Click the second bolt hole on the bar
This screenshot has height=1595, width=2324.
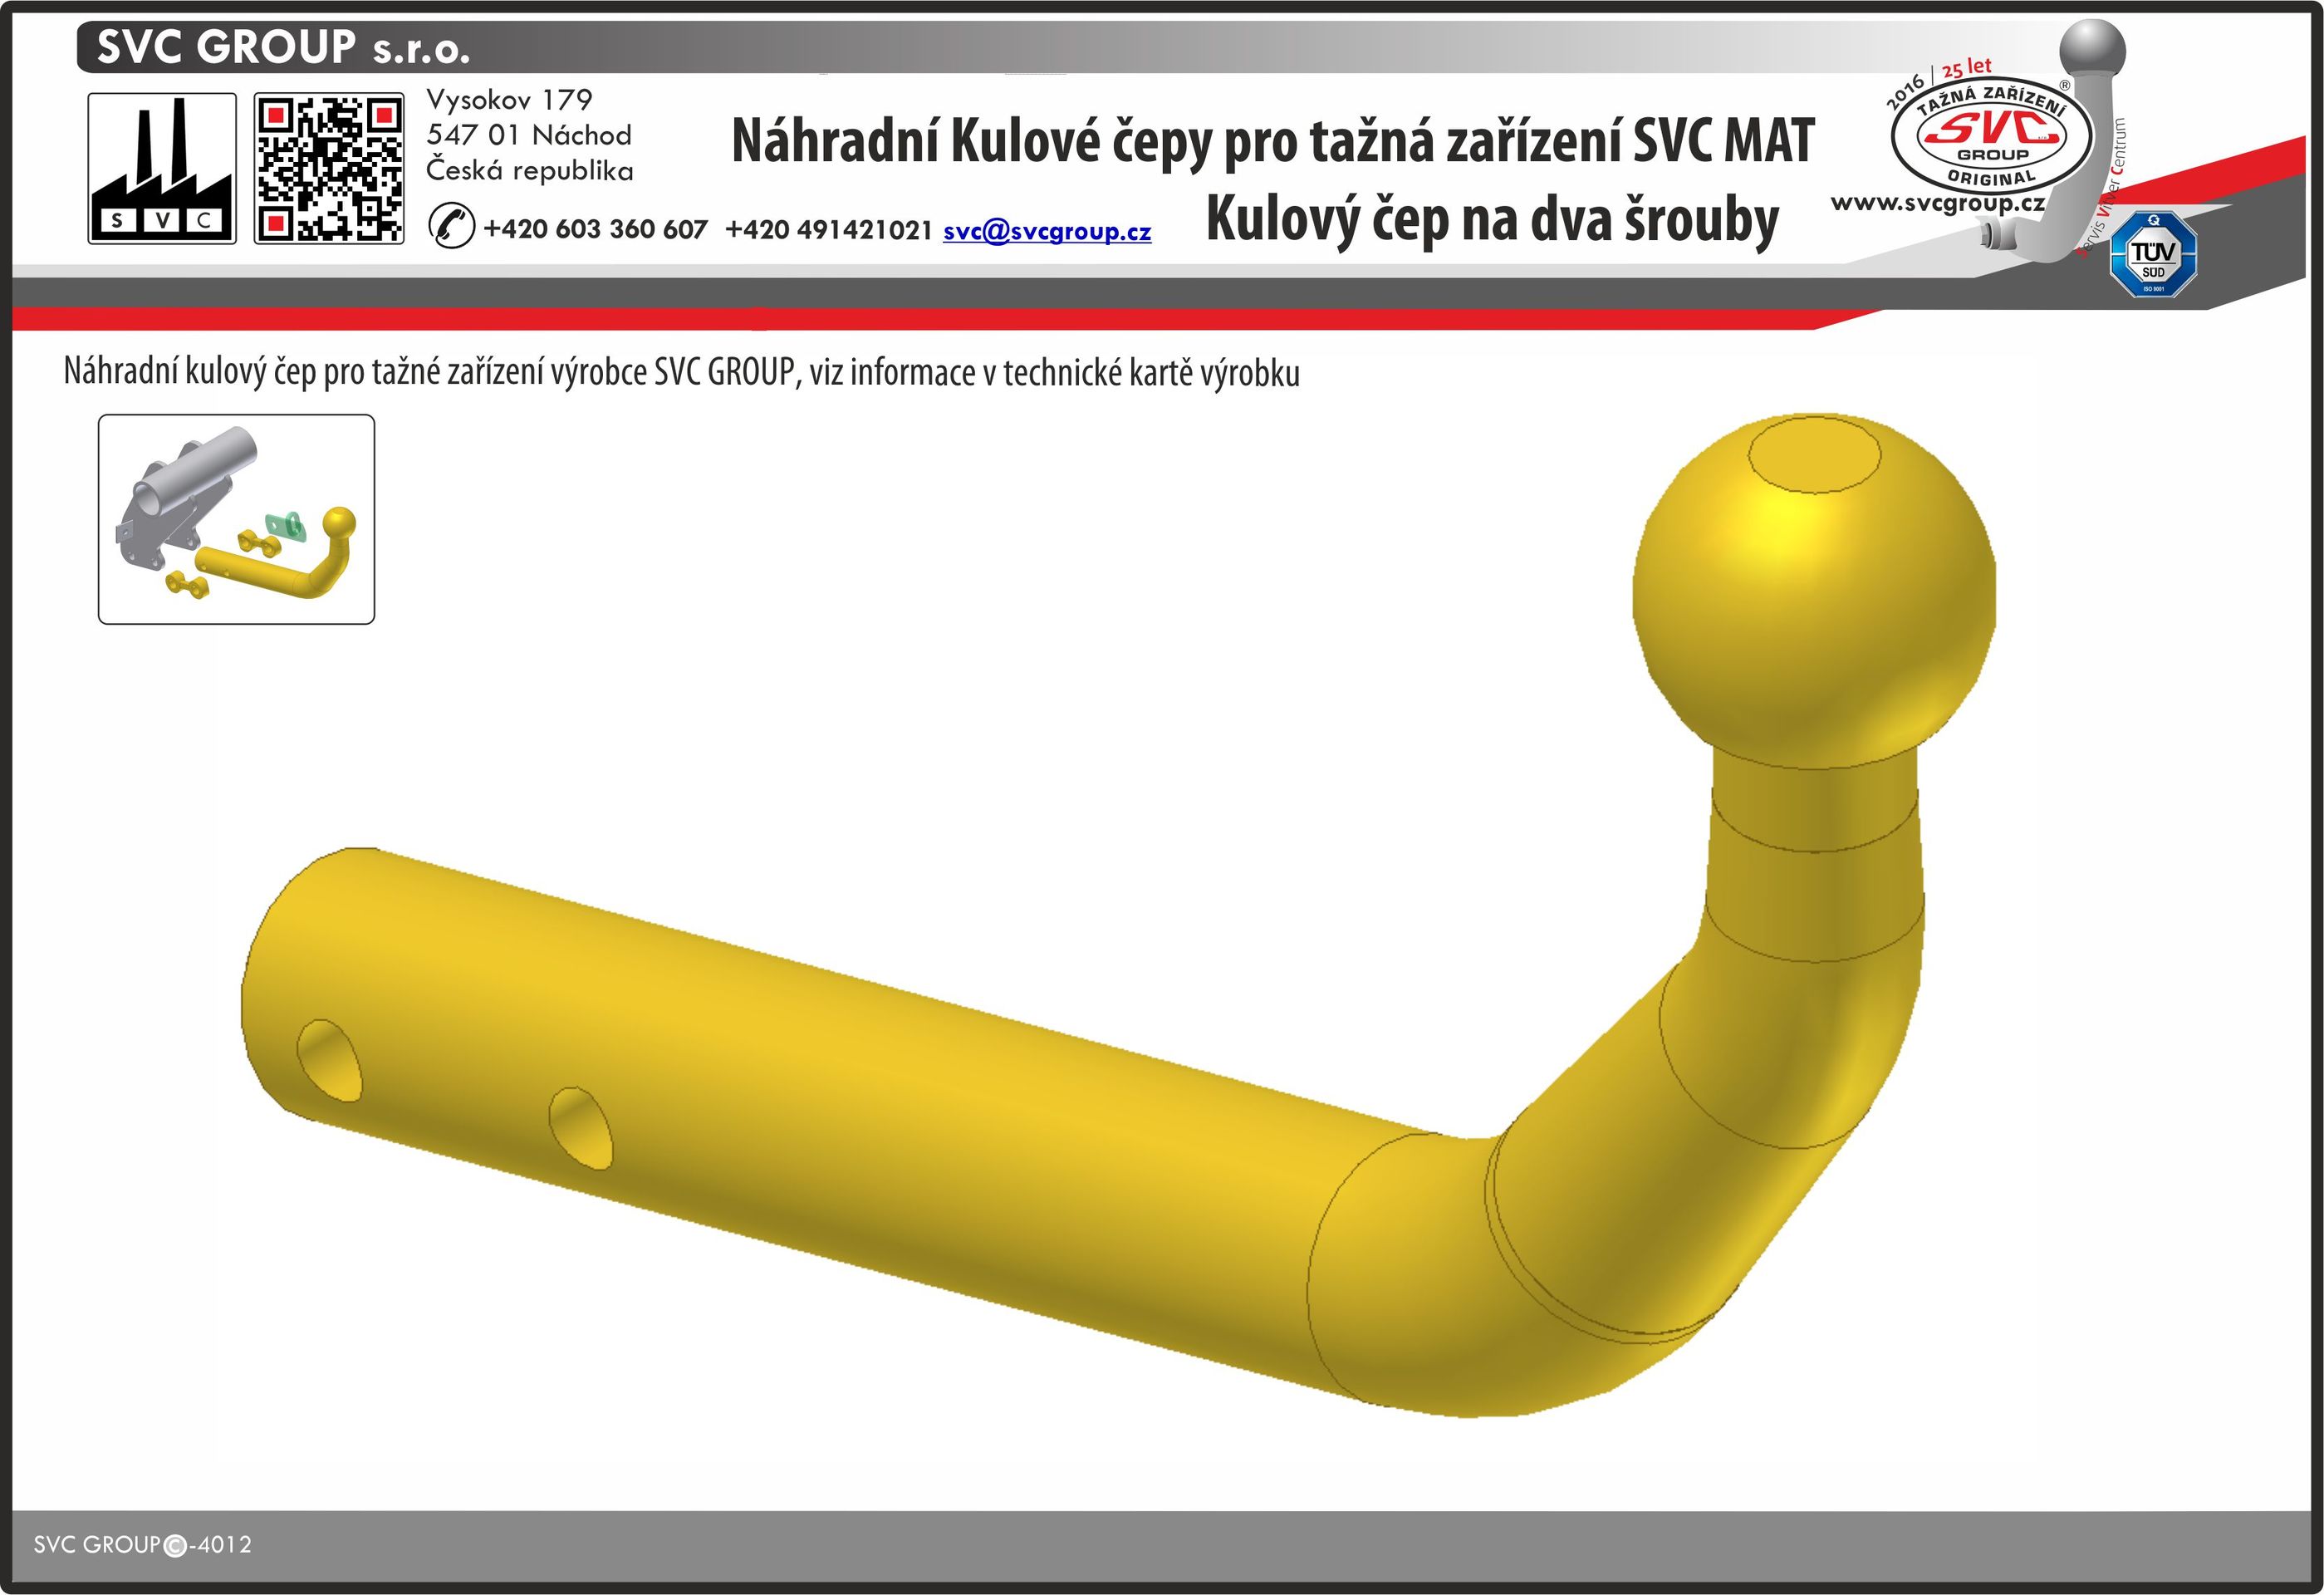[580, 1128]
